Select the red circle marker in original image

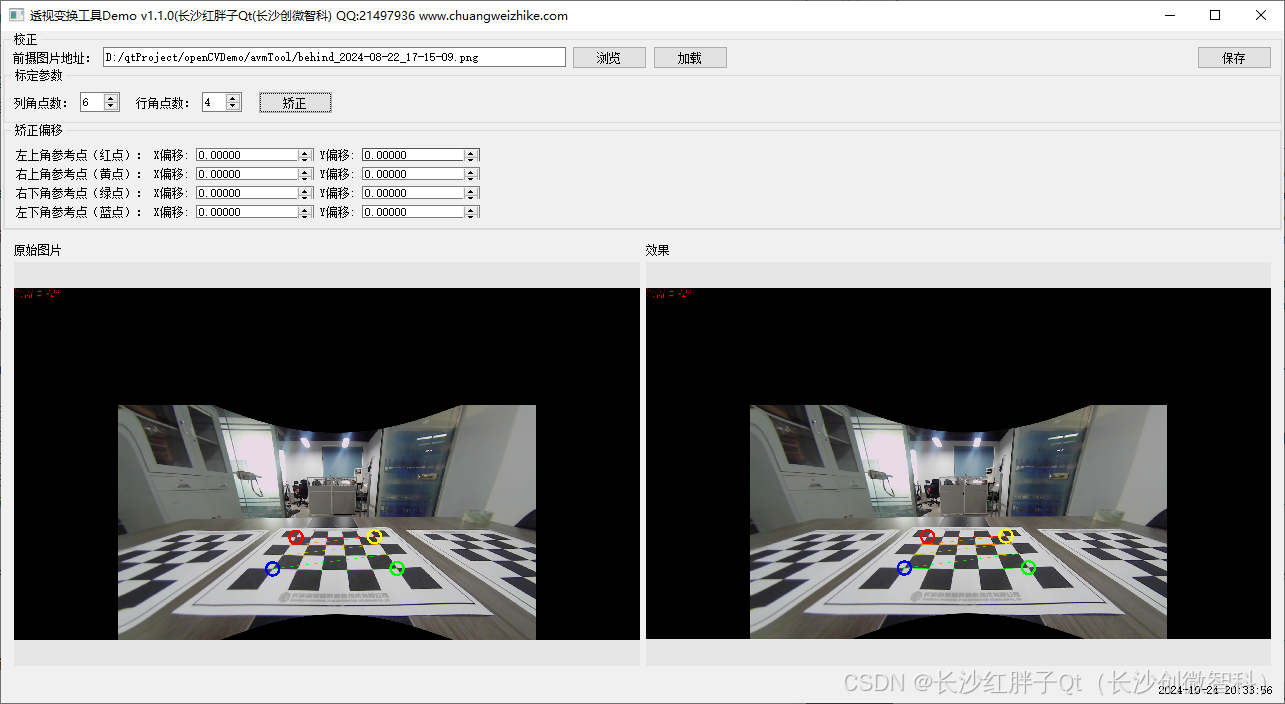click(296, 537)
